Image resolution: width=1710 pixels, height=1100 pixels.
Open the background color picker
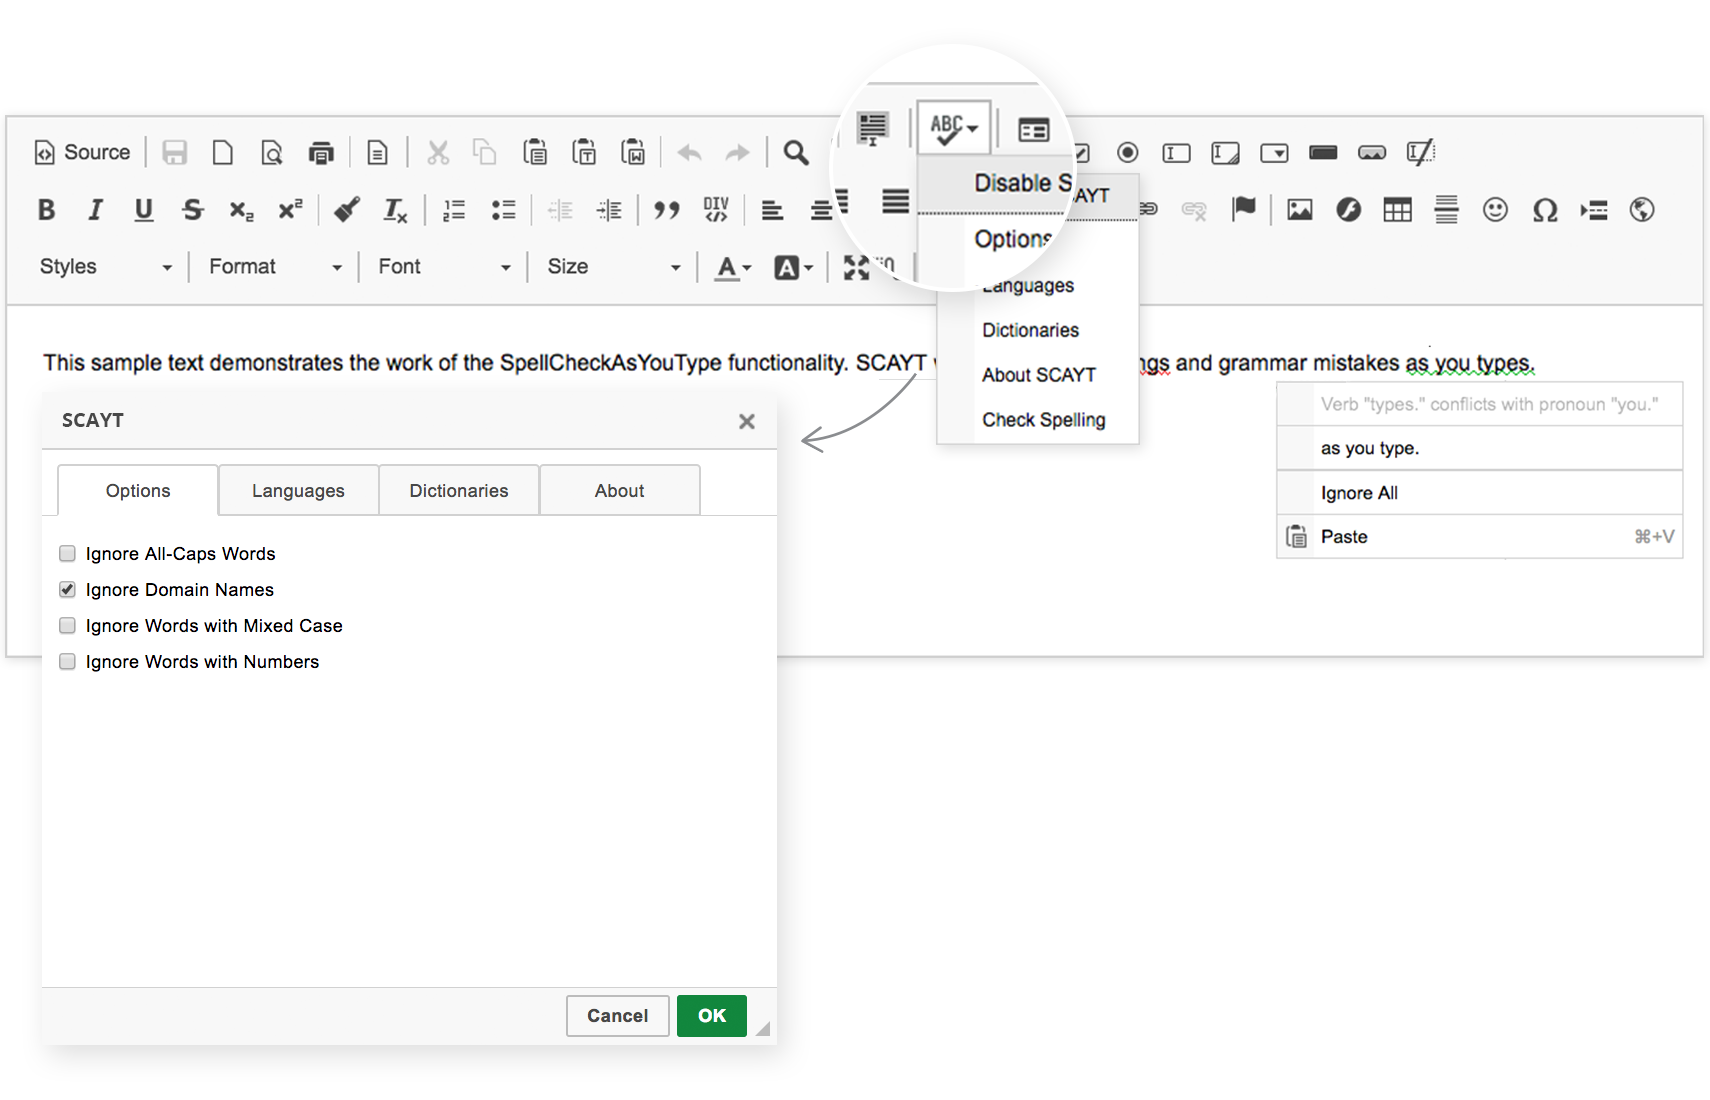pos(794,267)
